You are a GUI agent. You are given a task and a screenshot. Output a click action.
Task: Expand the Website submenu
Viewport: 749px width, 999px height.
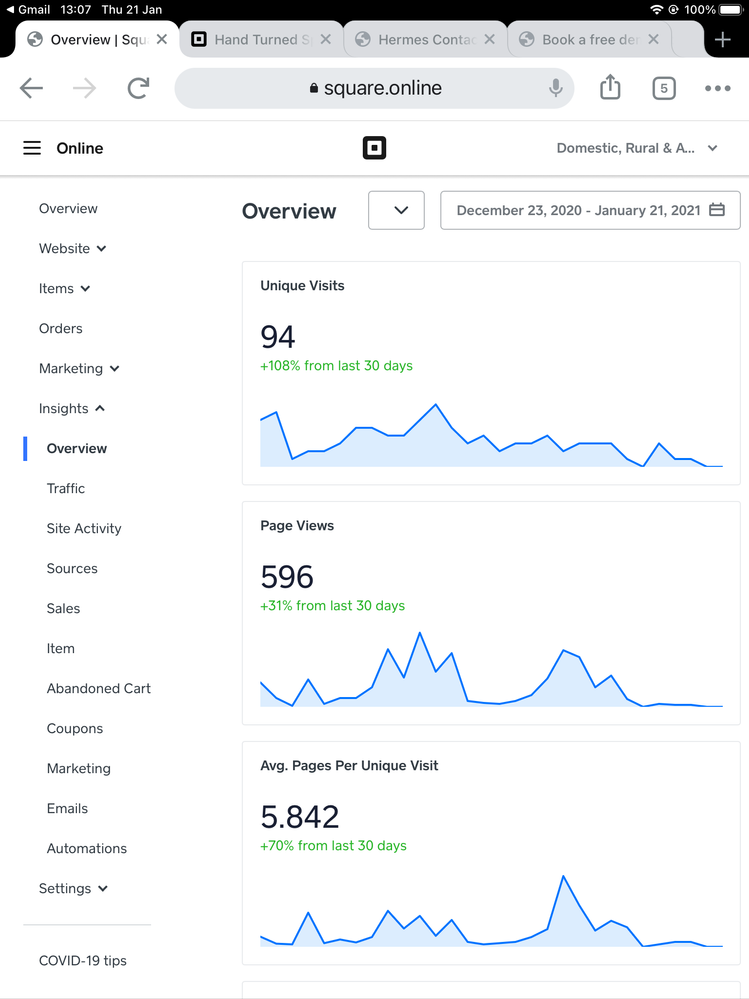(x=73, y=248)
